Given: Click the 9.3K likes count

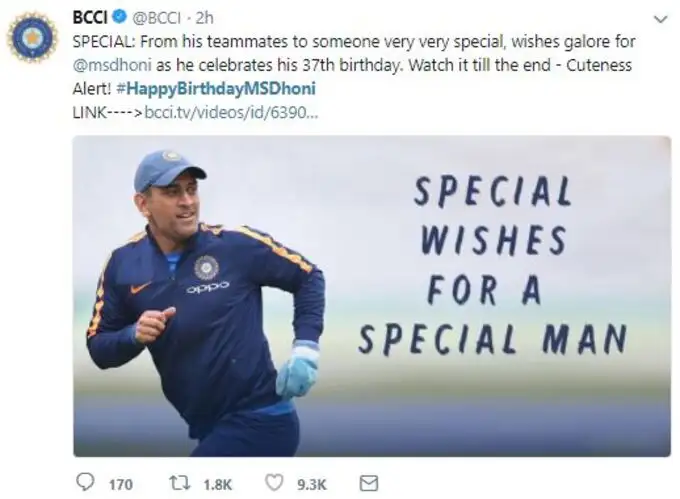Looking at the screenshot, I should [314, 484].
